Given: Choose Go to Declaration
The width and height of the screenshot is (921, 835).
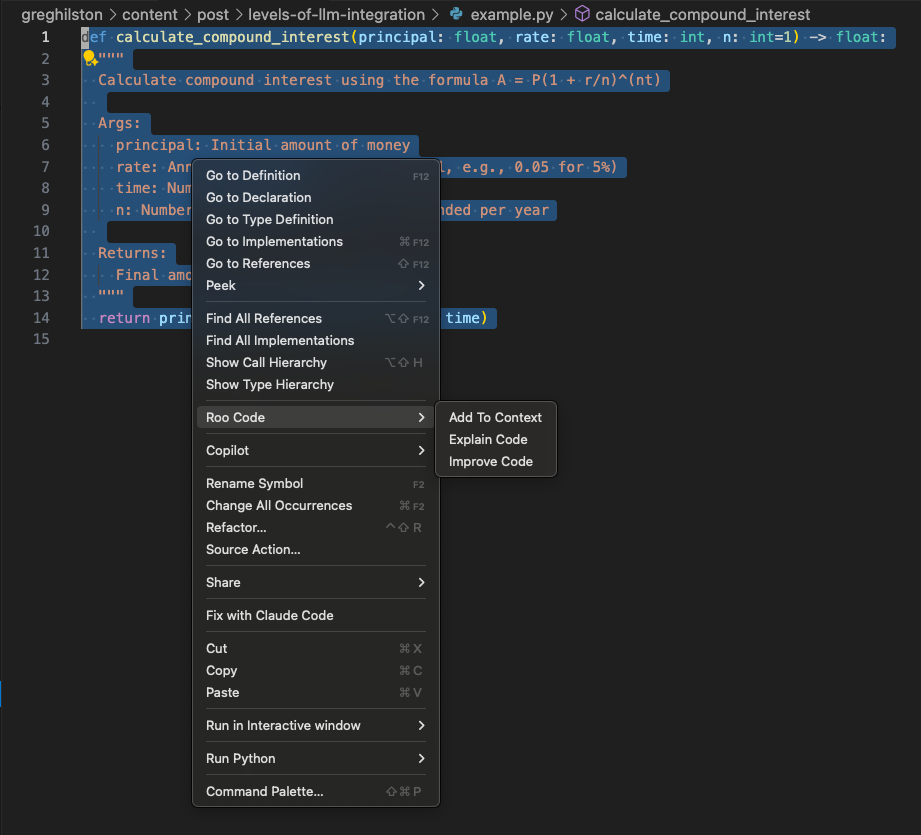Looking at the screenshot, I should 315,197.
